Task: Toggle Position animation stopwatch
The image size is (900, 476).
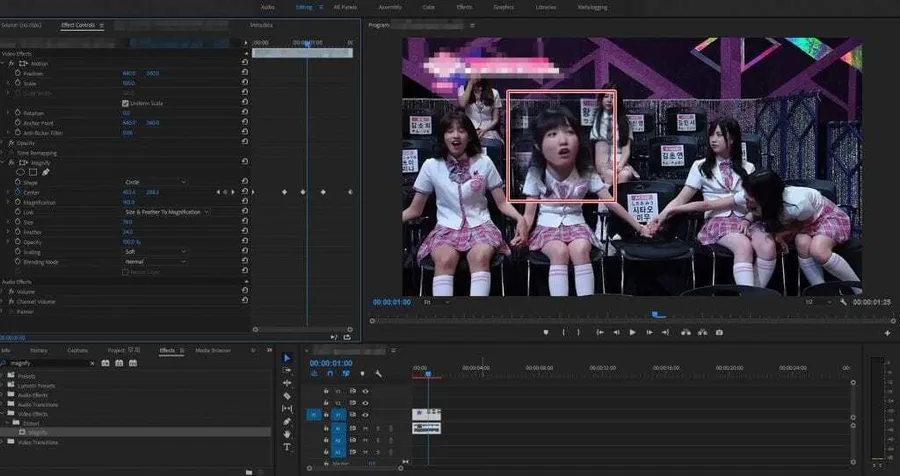Action: (17, 73)
